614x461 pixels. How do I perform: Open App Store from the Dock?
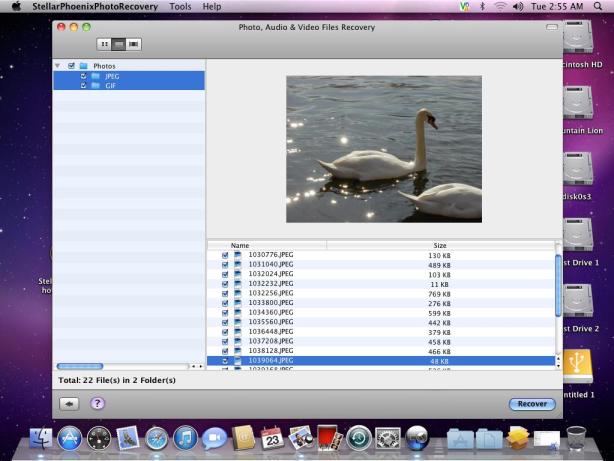pos(70,438)
